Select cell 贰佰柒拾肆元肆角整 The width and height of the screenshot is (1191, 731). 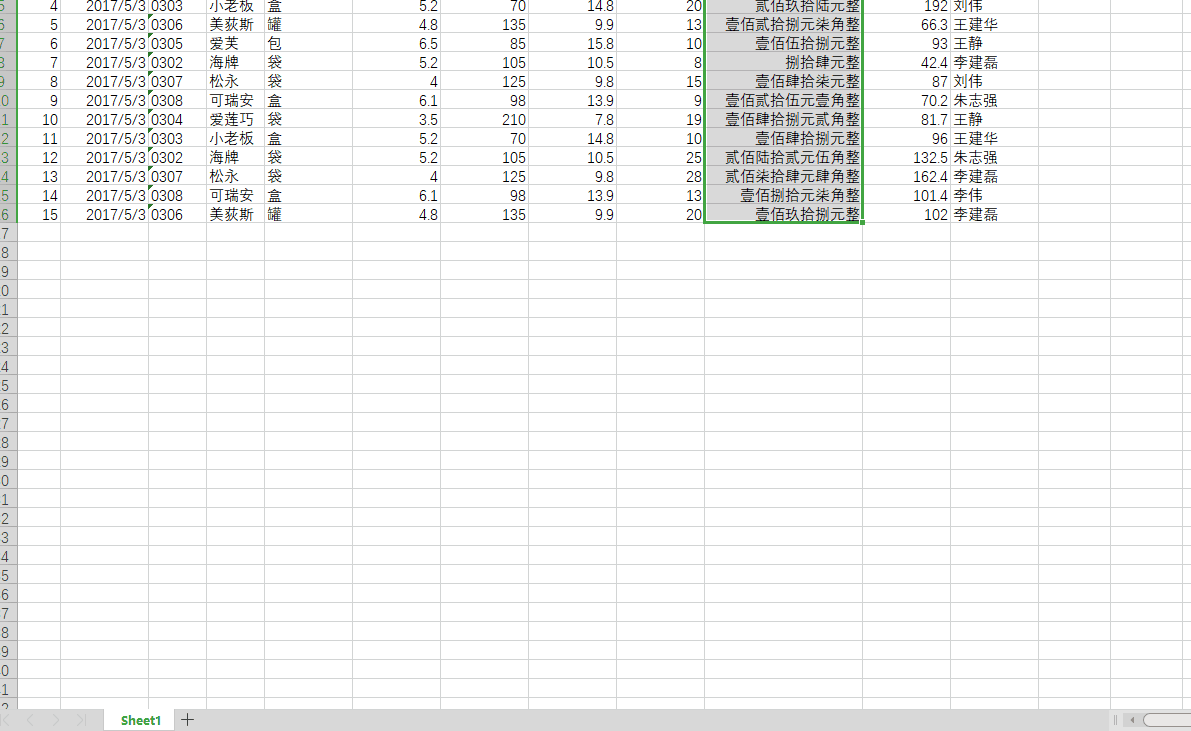[784, 176]
